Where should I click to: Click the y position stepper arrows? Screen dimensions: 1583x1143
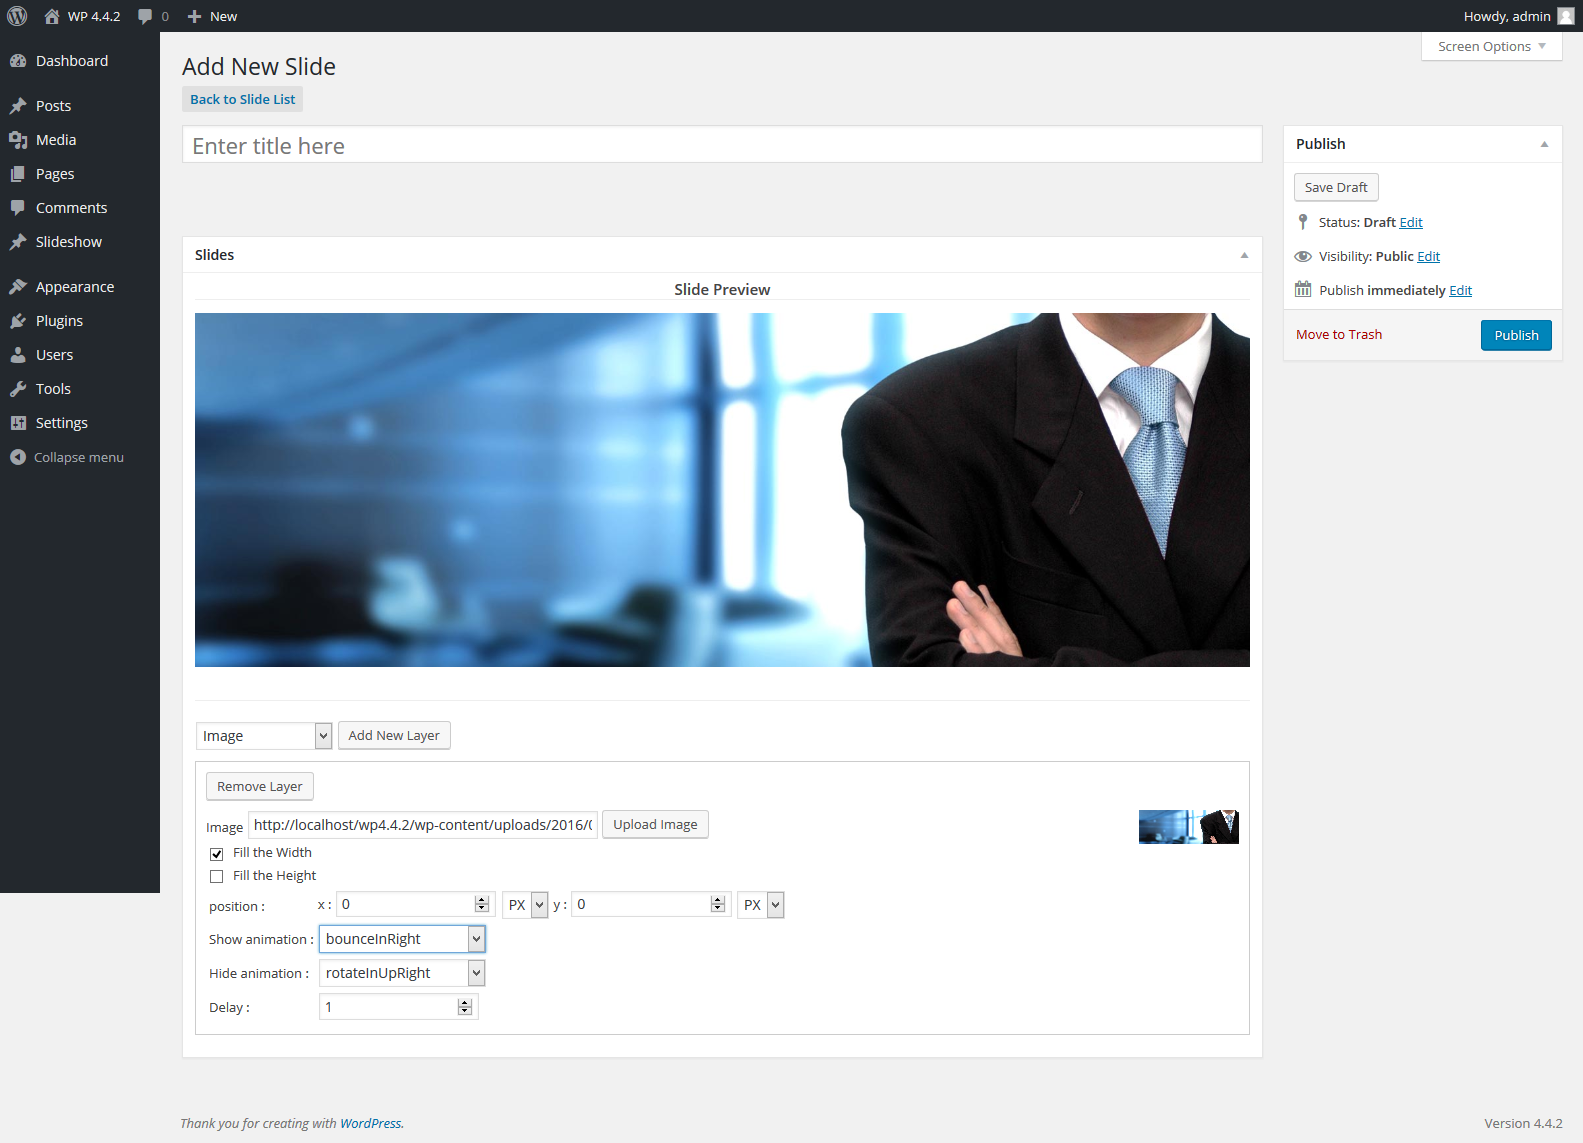pyautogui.click(x=718, y=904)
